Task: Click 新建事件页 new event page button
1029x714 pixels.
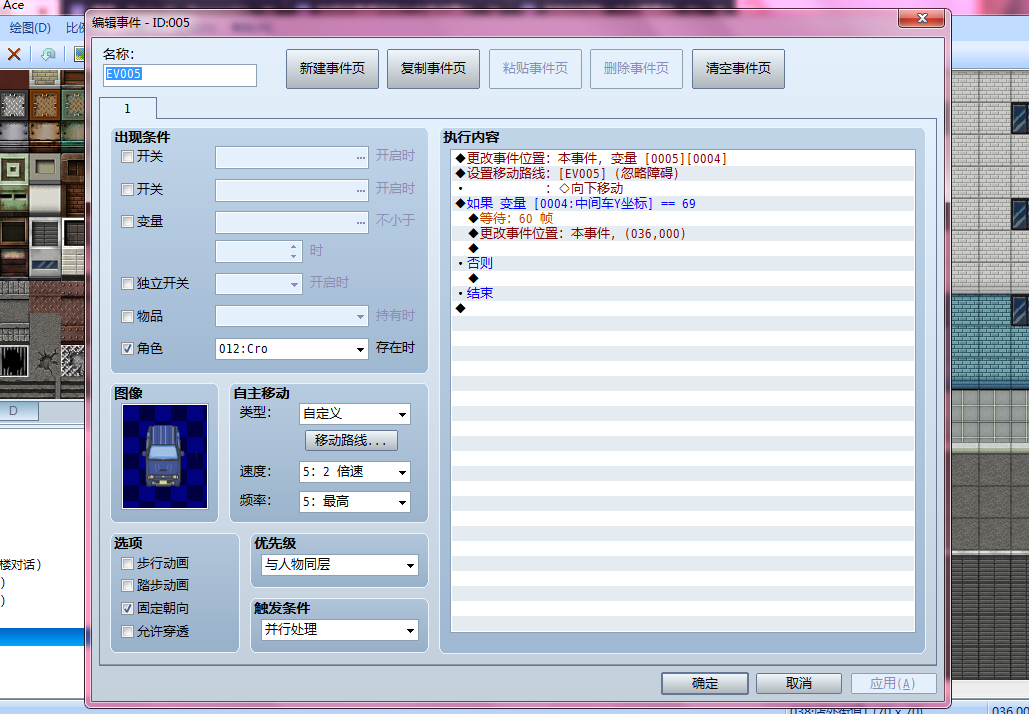Action: click(332, 68)
